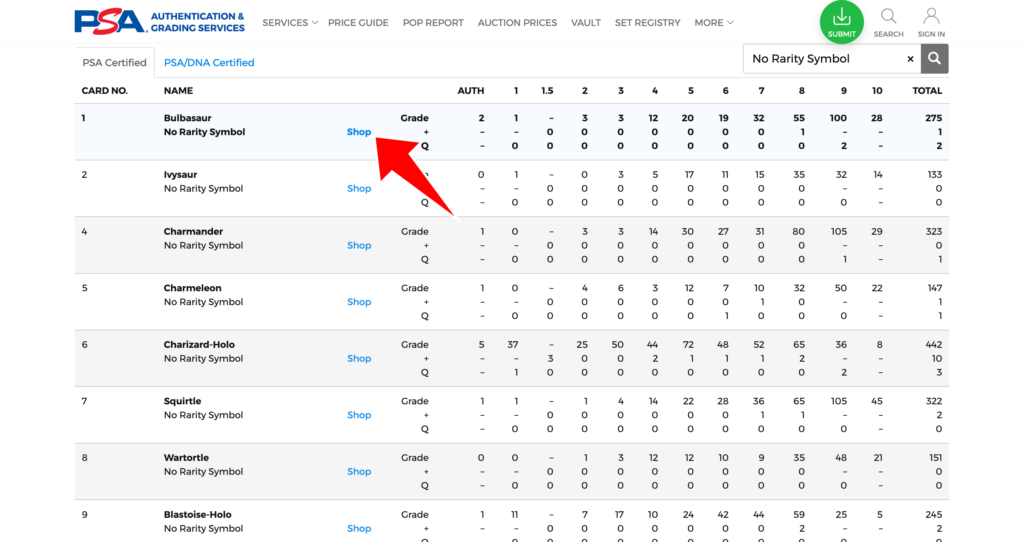Open the Set Registry page
The width and height of the screenshot is (1024, 542).
tap(647, 23)
